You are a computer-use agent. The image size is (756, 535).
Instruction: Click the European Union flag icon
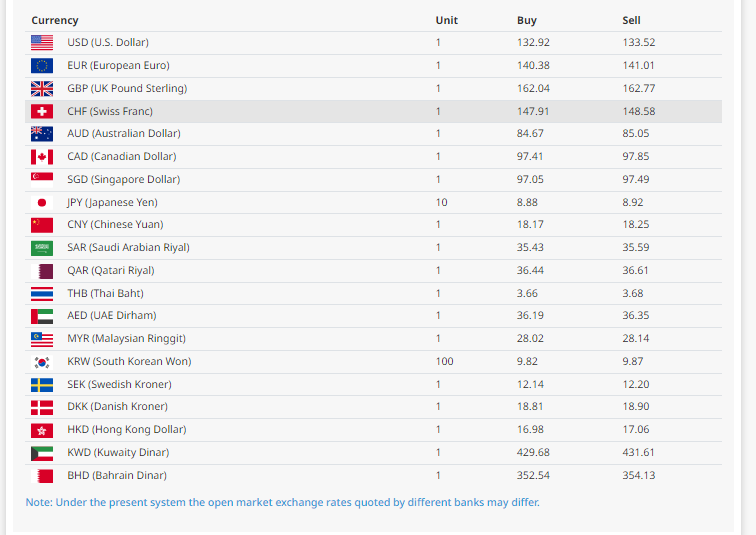click(x=42, y=65)
